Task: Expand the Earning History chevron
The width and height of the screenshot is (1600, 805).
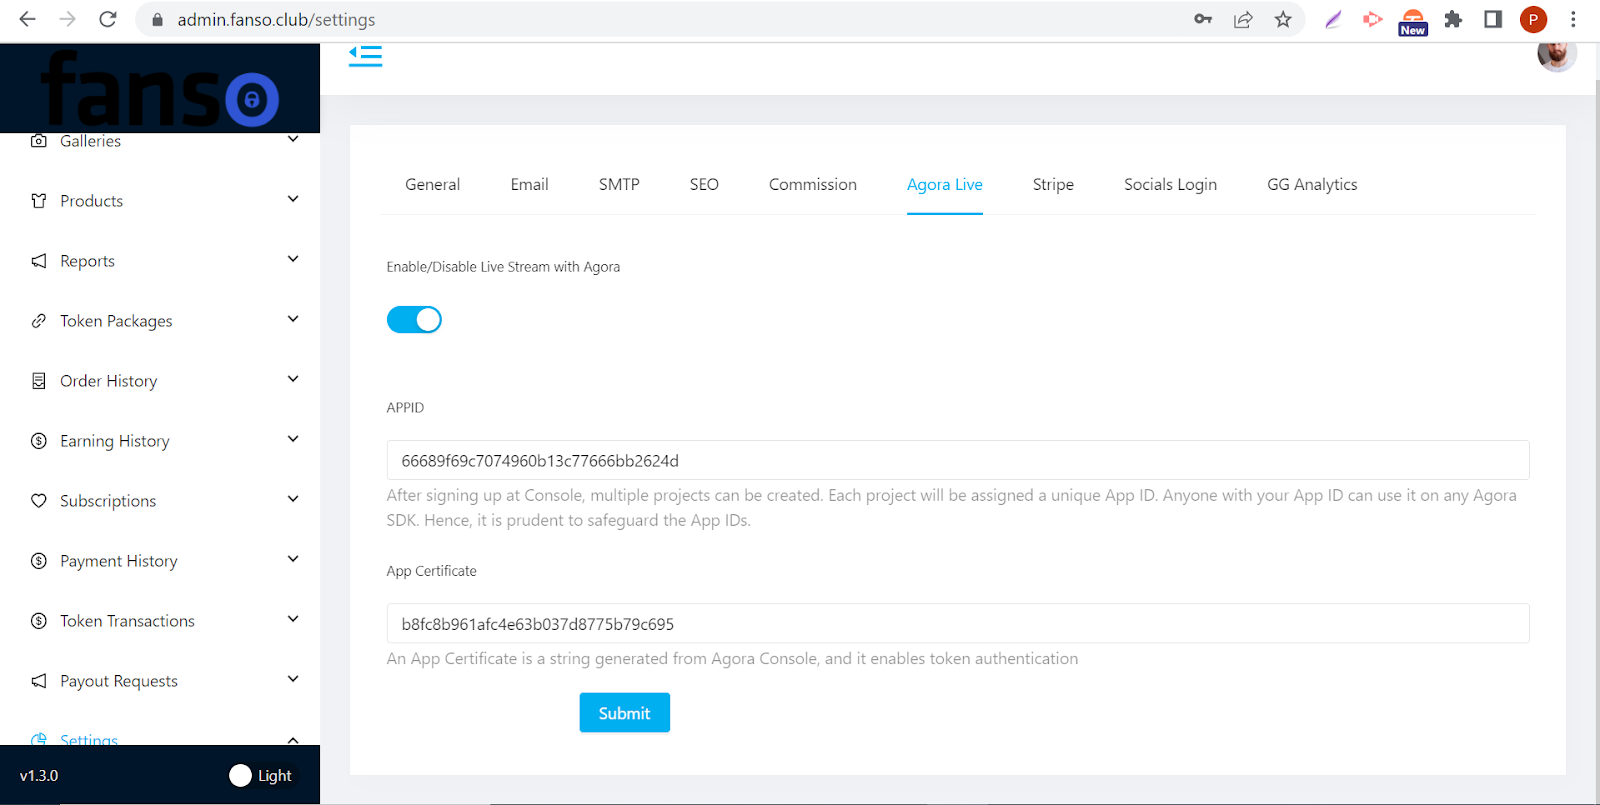Action: 293,439
